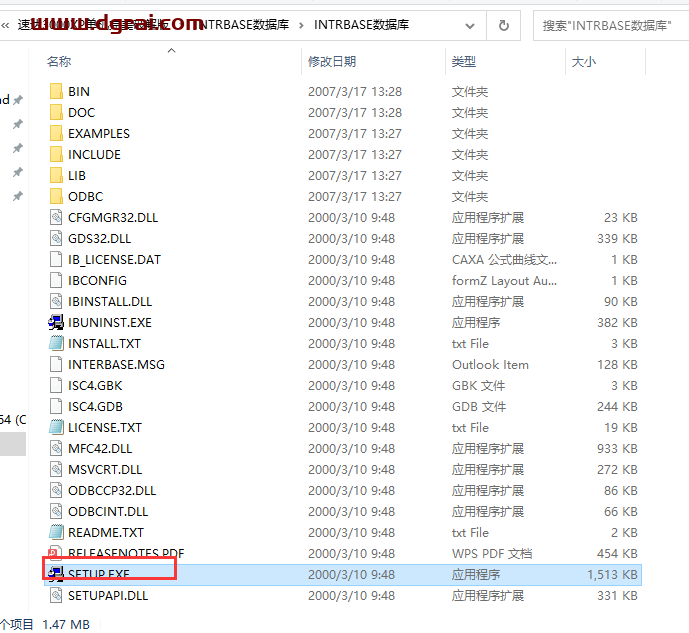The width and height of the screenshot is (689, 633).
Task: Click the ODBC folder icon
Action: click(56, 196)
